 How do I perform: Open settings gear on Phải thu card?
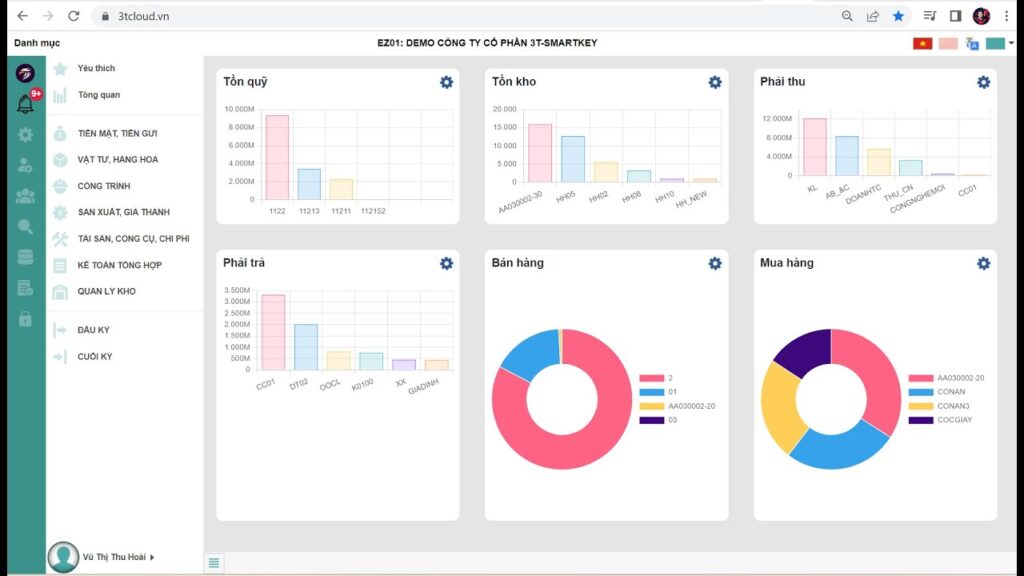[x=984, y=82]
